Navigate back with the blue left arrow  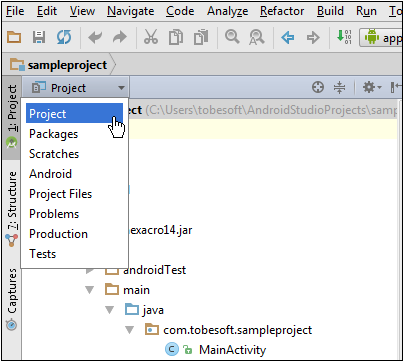tap(288, 37)
